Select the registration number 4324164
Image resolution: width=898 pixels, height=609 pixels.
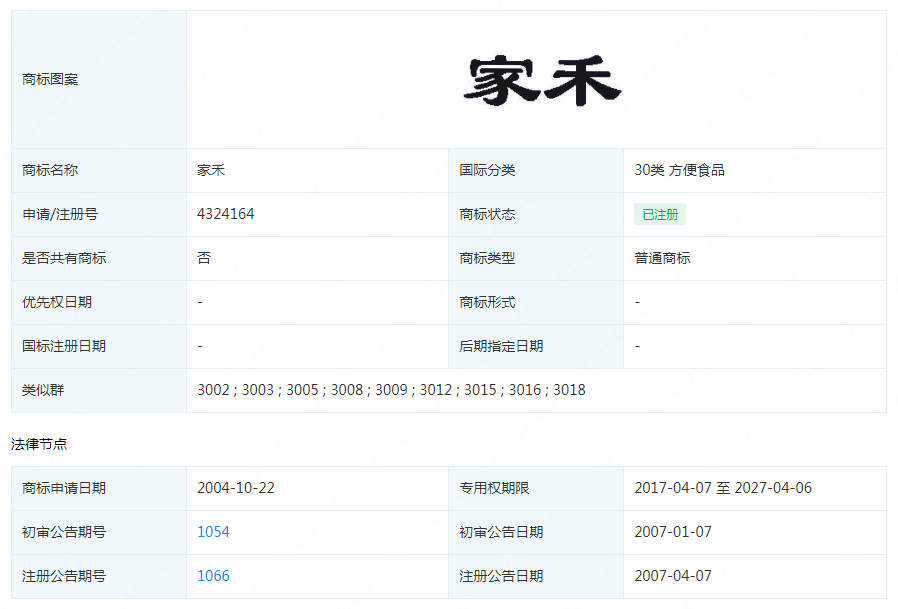point(226,214)
